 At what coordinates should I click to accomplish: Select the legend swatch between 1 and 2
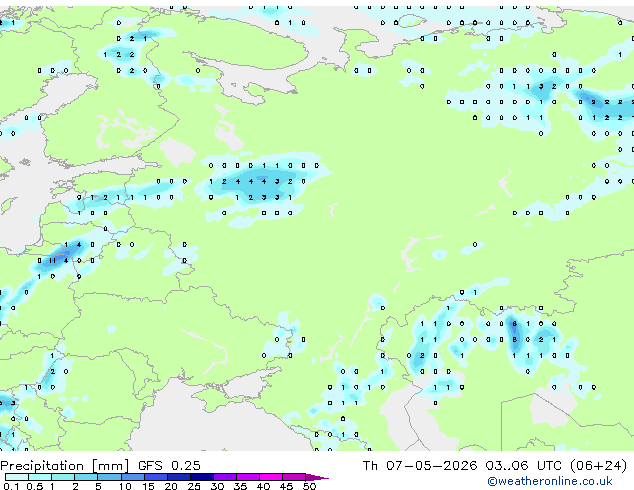tap(63, 477)
